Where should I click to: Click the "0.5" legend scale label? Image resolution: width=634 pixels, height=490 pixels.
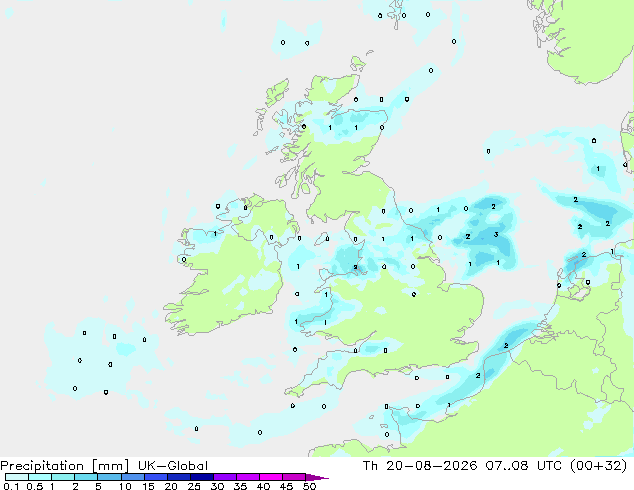pyautogui.click(x=35, y=486)
